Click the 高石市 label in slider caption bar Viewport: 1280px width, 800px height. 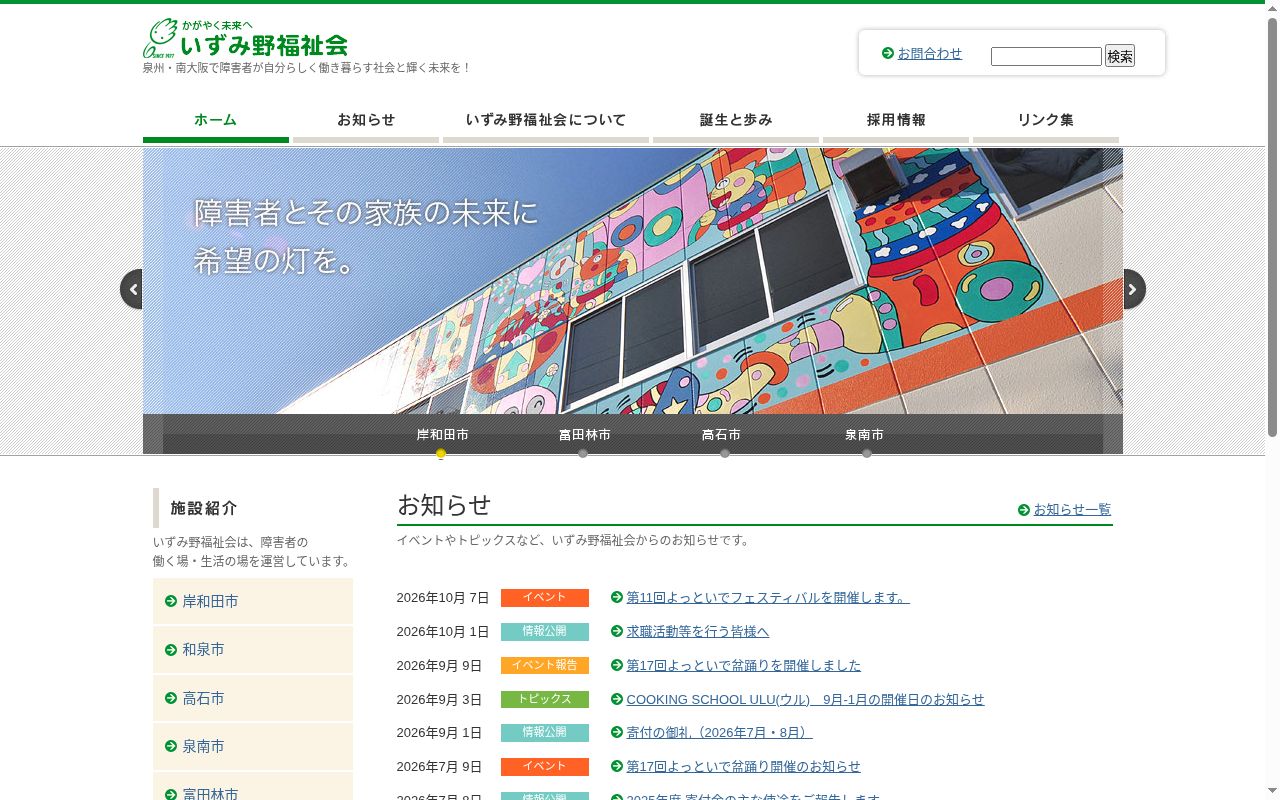tap(721, 435)
